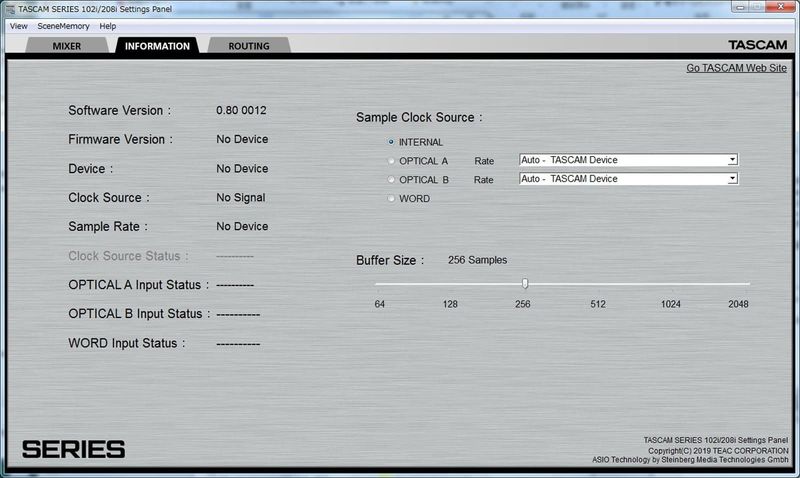Viewport: 800px width, 478px height.
Task: Select the INFORMATION tab
Action: (x=157, y=46)
